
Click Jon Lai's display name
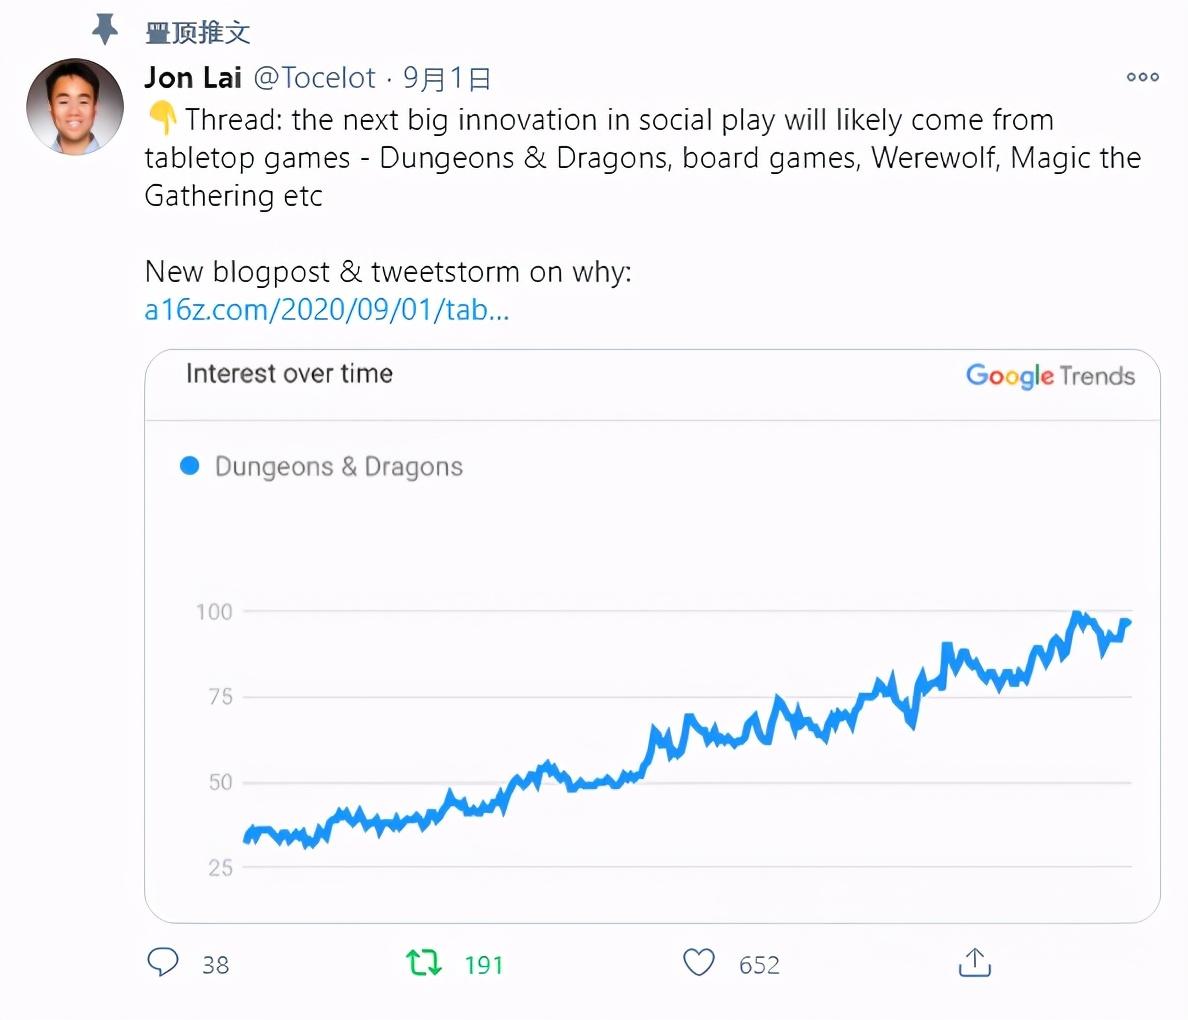point(192,77)
